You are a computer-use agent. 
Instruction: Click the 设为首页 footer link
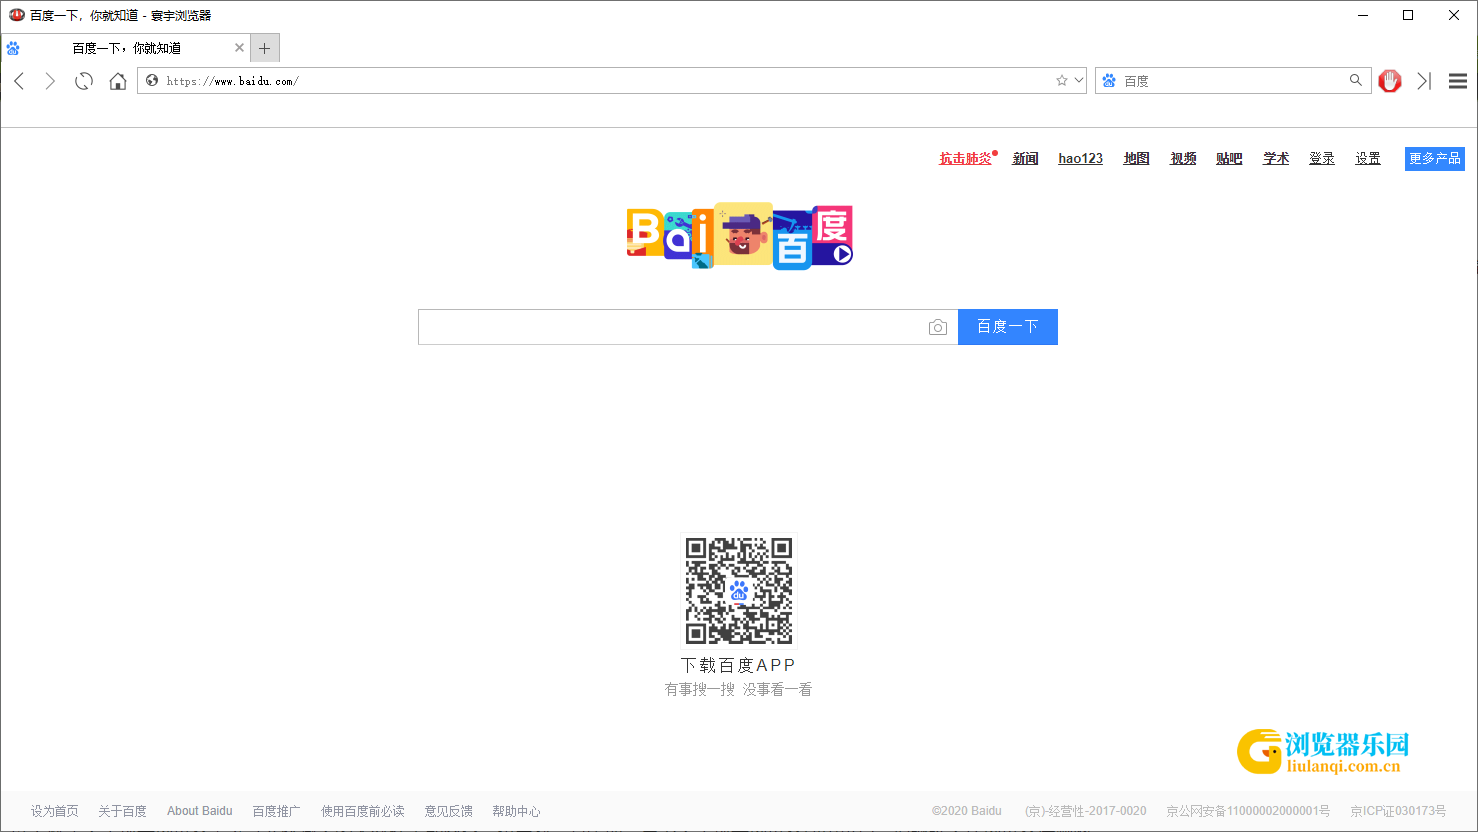click(x=54, y=811)
